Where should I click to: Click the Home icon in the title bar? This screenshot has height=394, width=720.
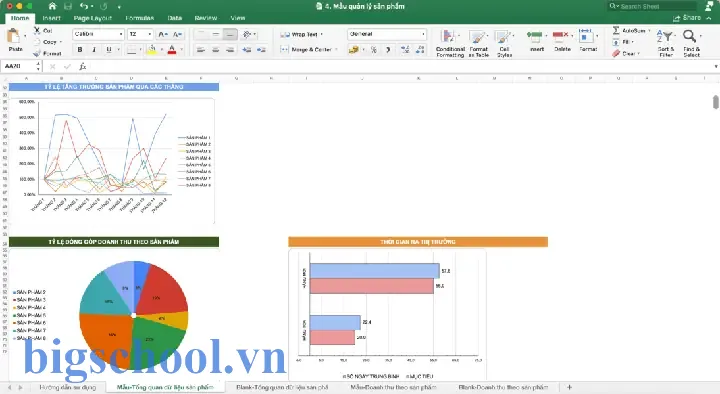click(x=52, y=6)
